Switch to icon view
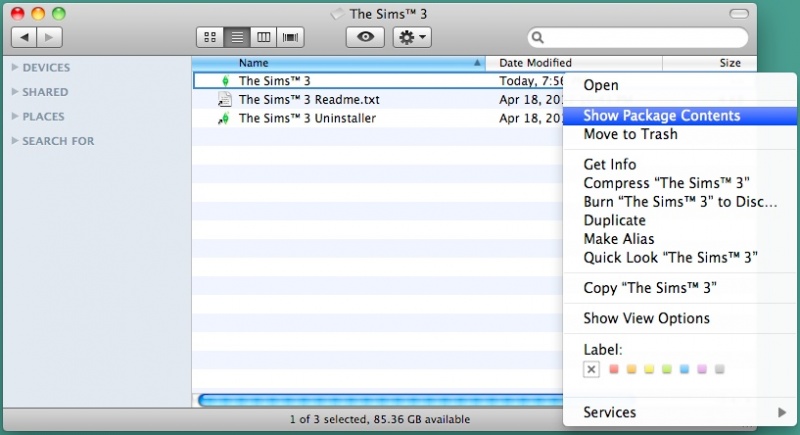The width and height of the screenshot is (800, 435). click(210, 37)
